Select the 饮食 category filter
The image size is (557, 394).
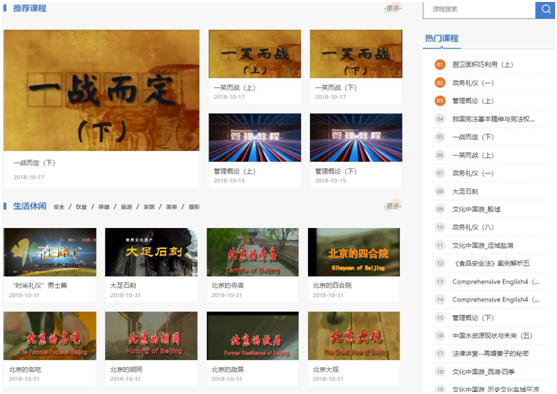pyautogui.click(x=81, y=207)
